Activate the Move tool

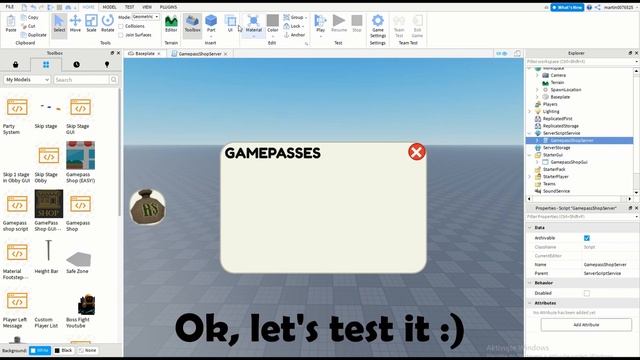pyautogui.click(x=75, y=24)
